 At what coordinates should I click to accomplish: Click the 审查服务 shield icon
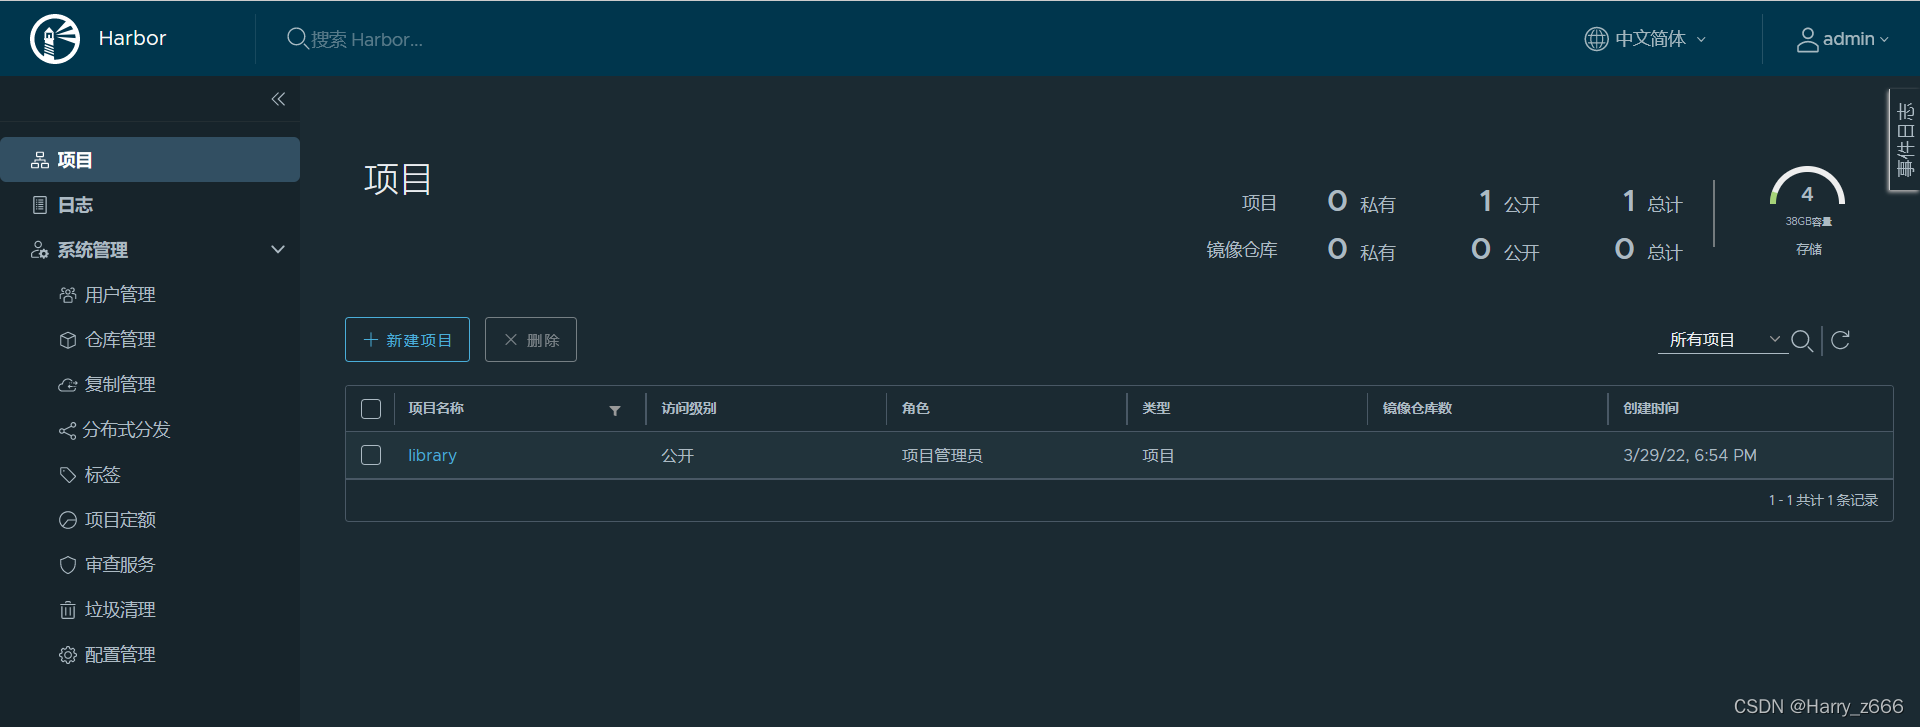(x=68, y=565)
